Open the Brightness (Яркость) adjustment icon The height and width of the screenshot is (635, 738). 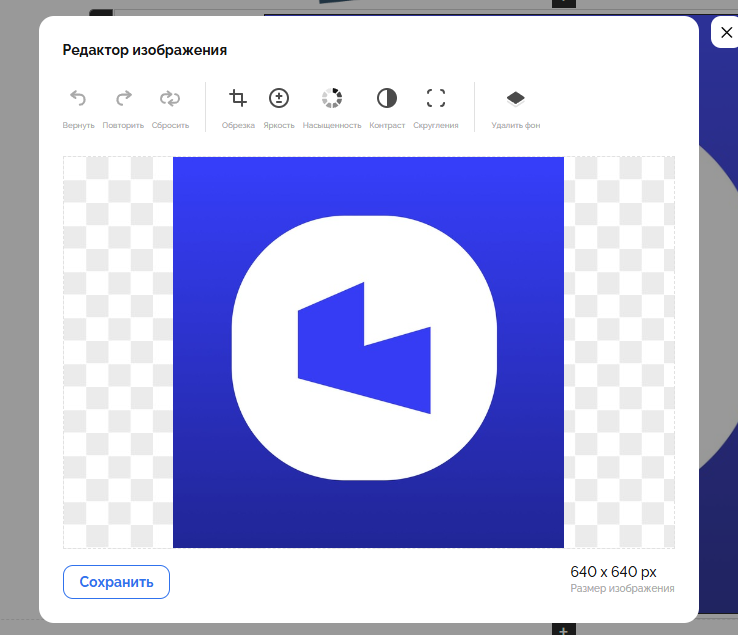pyautogui.click(x=279, y=98)
